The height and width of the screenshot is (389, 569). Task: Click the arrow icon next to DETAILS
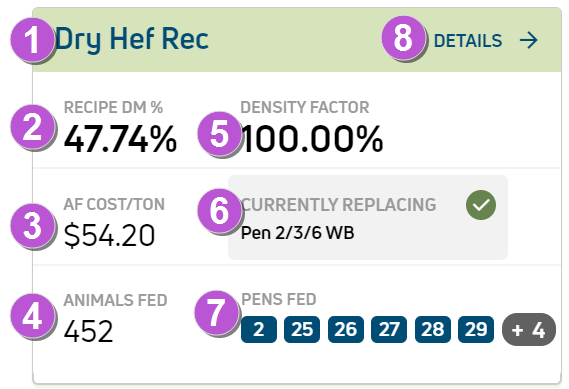pyautogui.click(x=528, y=40)
